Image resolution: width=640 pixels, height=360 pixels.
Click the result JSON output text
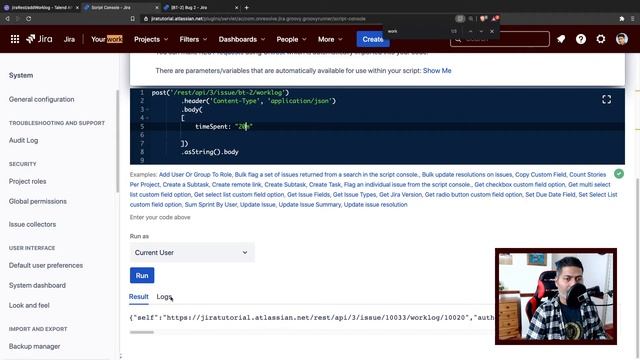pyautogui.click(x=312, y=318)
